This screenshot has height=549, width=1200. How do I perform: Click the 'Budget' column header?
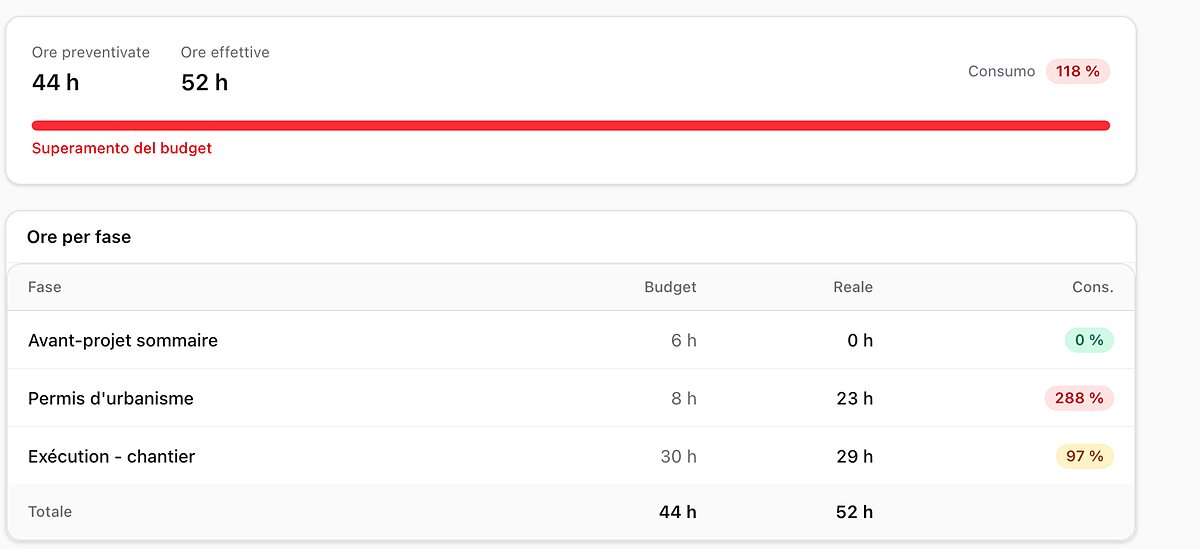coord(670,287)
